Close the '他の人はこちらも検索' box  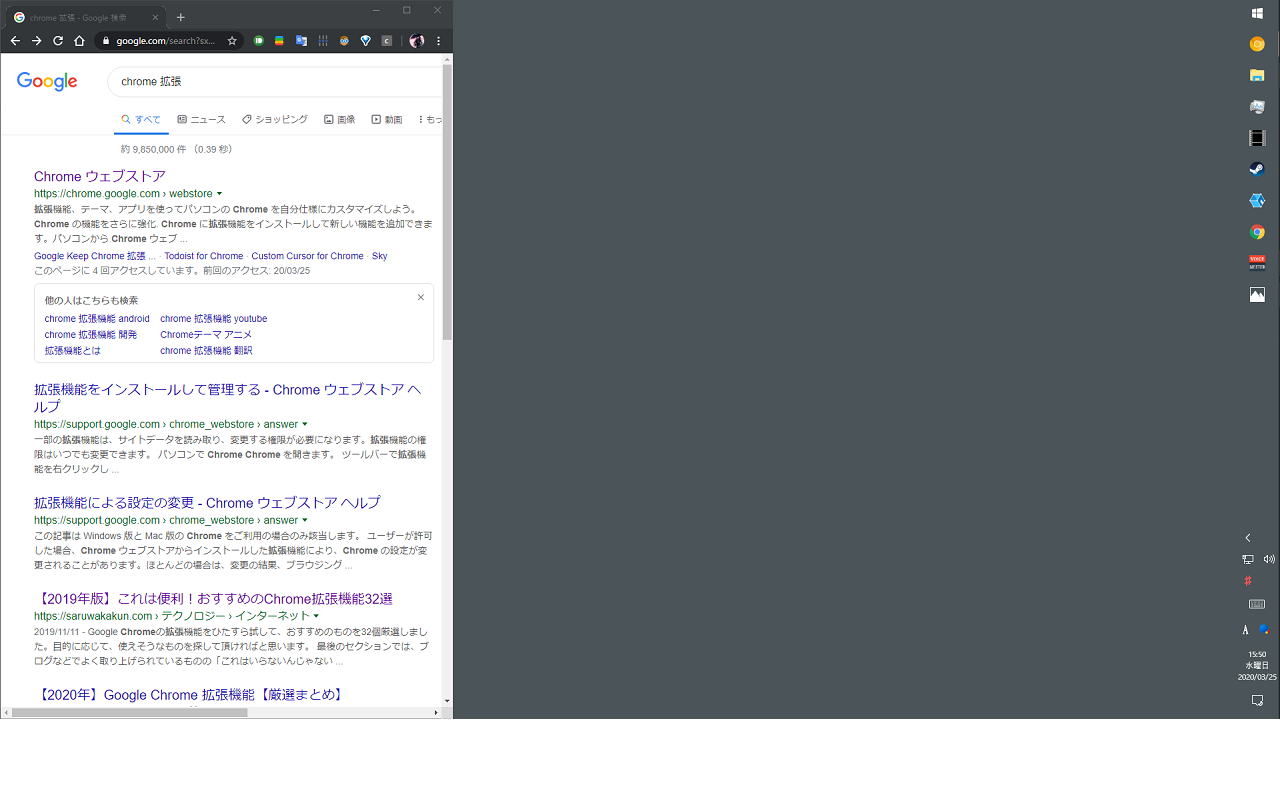[x=421, y=297]
